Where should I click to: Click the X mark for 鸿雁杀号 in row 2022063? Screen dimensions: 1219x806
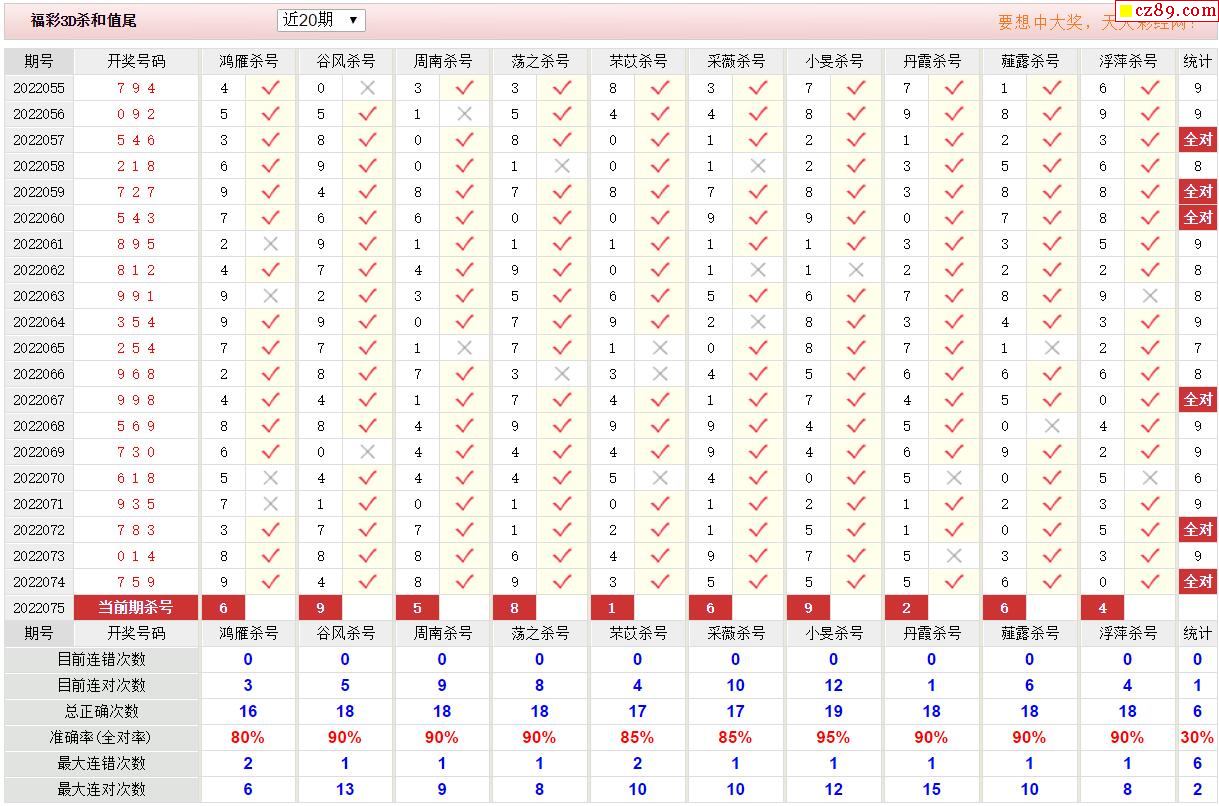tap(270, 296)
